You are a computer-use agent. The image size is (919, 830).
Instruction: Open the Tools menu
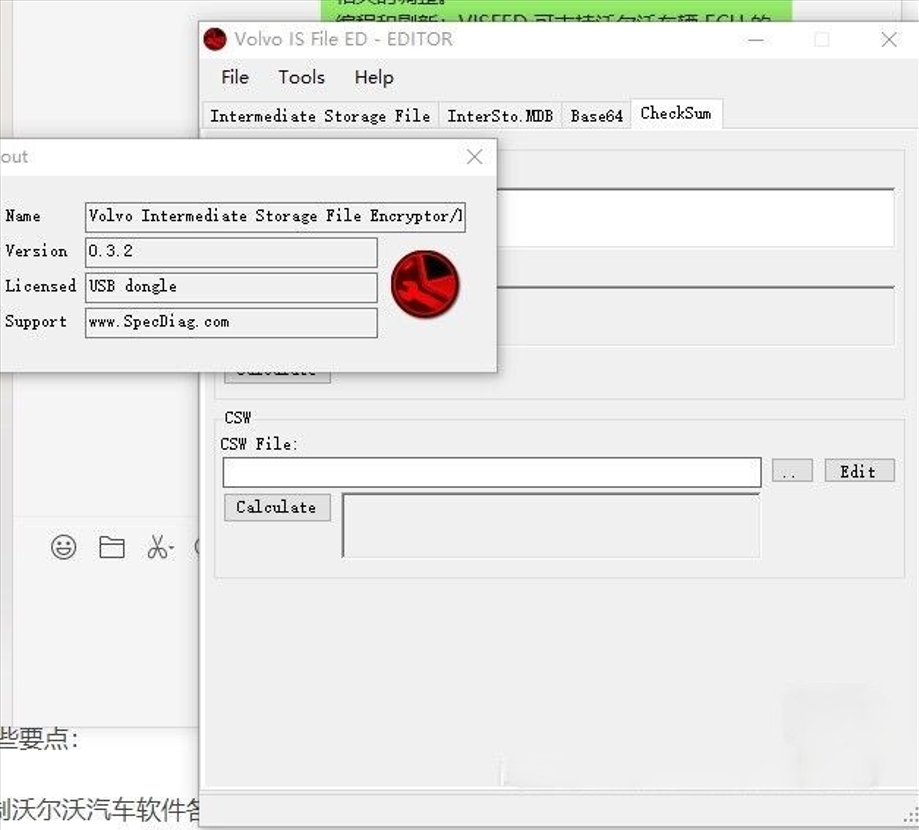(301, 77)
